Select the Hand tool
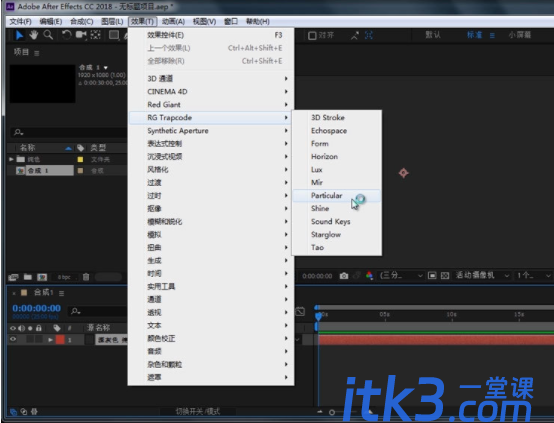Screen dimensions: 554x423 point(34,35)
